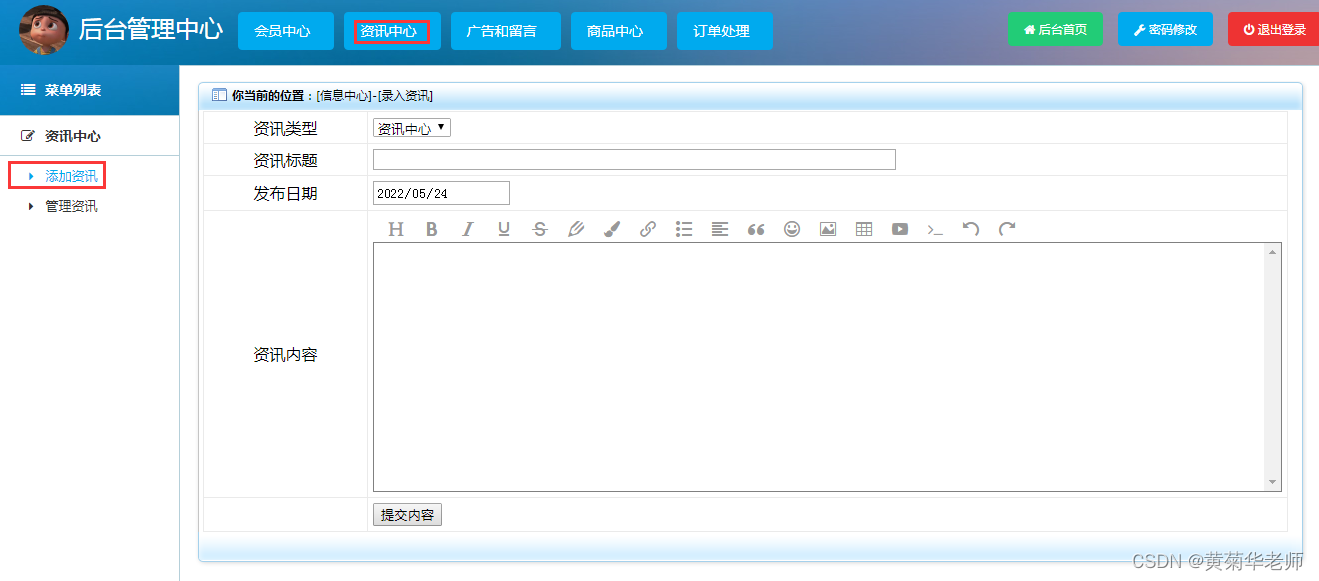Image resolution: width=1319 pixels, height=581 pixels.
Task: Open the 资讯类型 dropdown
Action: click(x=412, y=128)
